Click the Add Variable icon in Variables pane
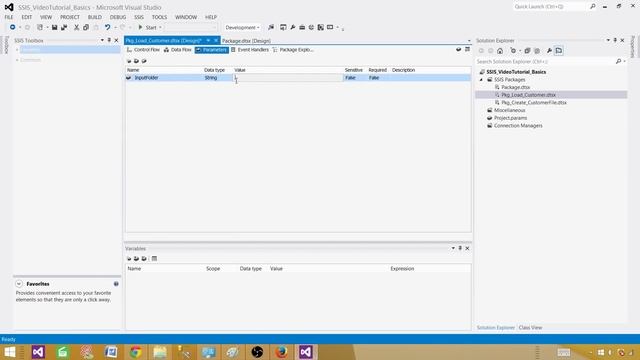 coord(129,258)
